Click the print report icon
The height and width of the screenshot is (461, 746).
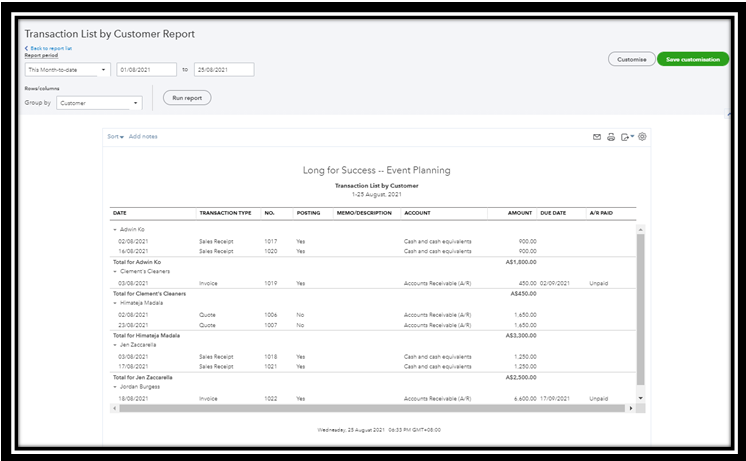point(611,137)
